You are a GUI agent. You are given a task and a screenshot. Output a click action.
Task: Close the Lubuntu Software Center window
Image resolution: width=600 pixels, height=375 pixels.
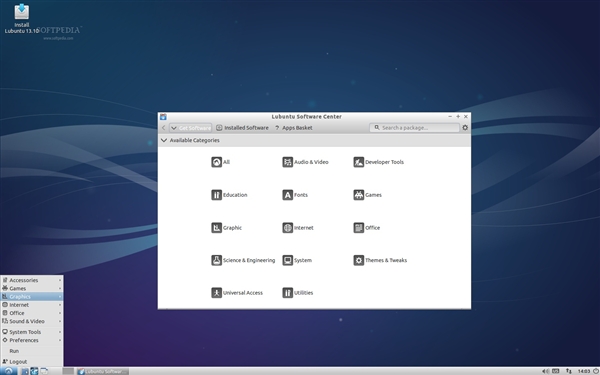[466, 116]
